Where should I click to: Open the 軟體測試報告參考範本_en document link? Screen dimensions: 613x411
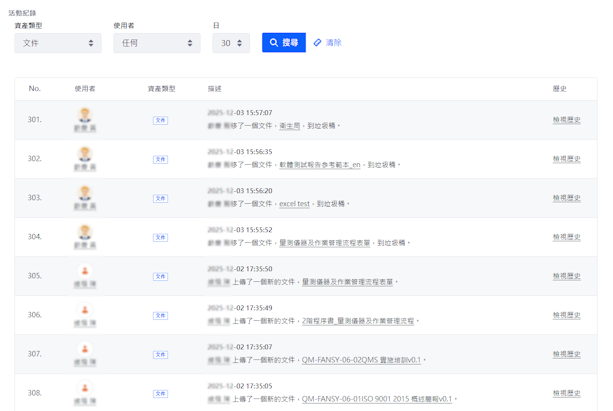click(x=320, y=165)
